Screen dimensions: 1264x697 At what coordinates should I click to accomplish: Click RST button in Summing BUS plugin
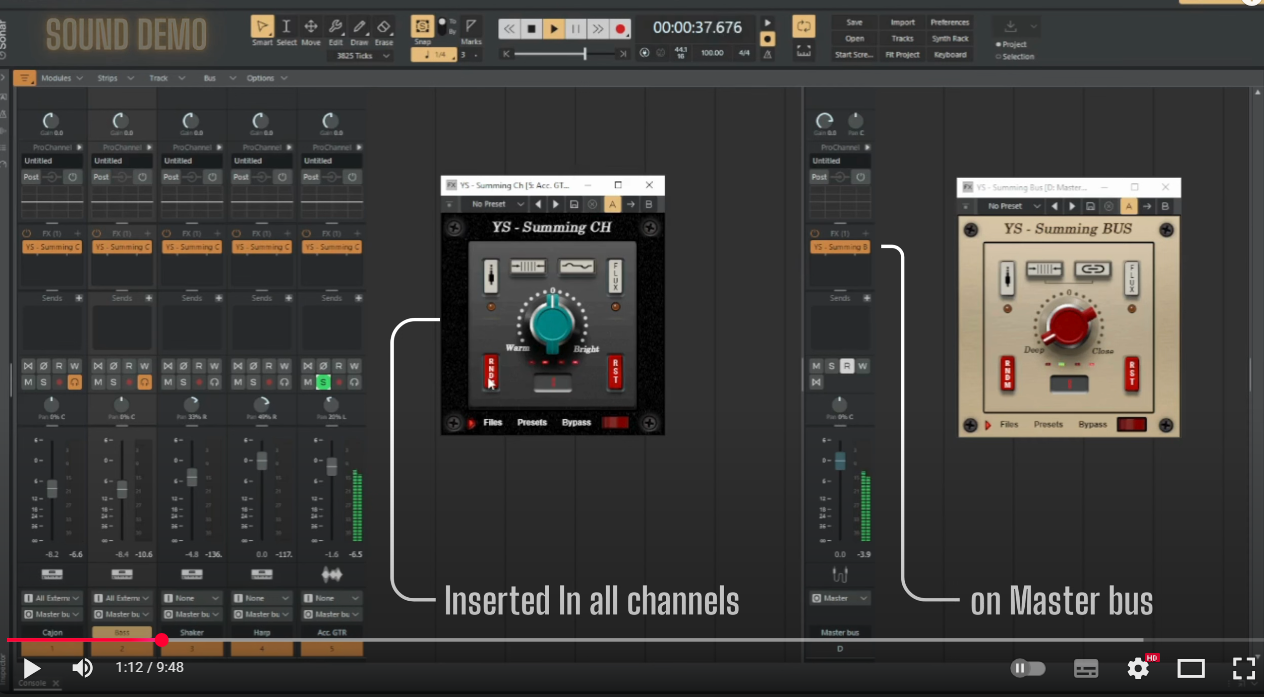1133,373
